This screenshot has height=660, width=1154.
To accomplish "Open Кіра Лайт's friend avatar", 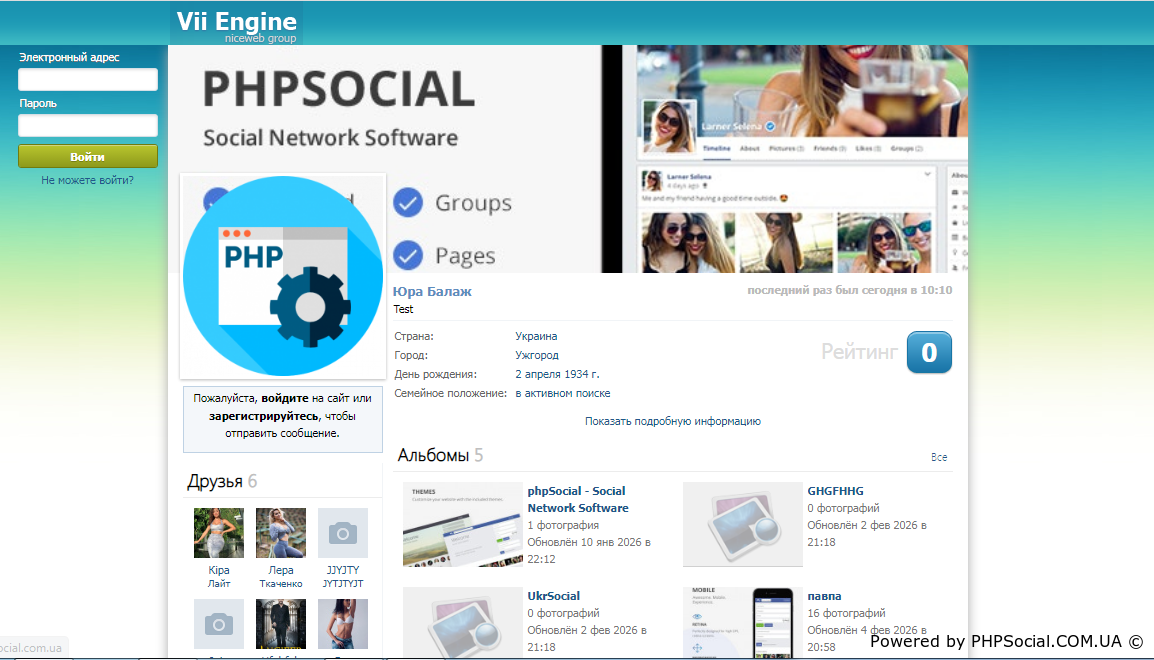I will click(219, 533).
